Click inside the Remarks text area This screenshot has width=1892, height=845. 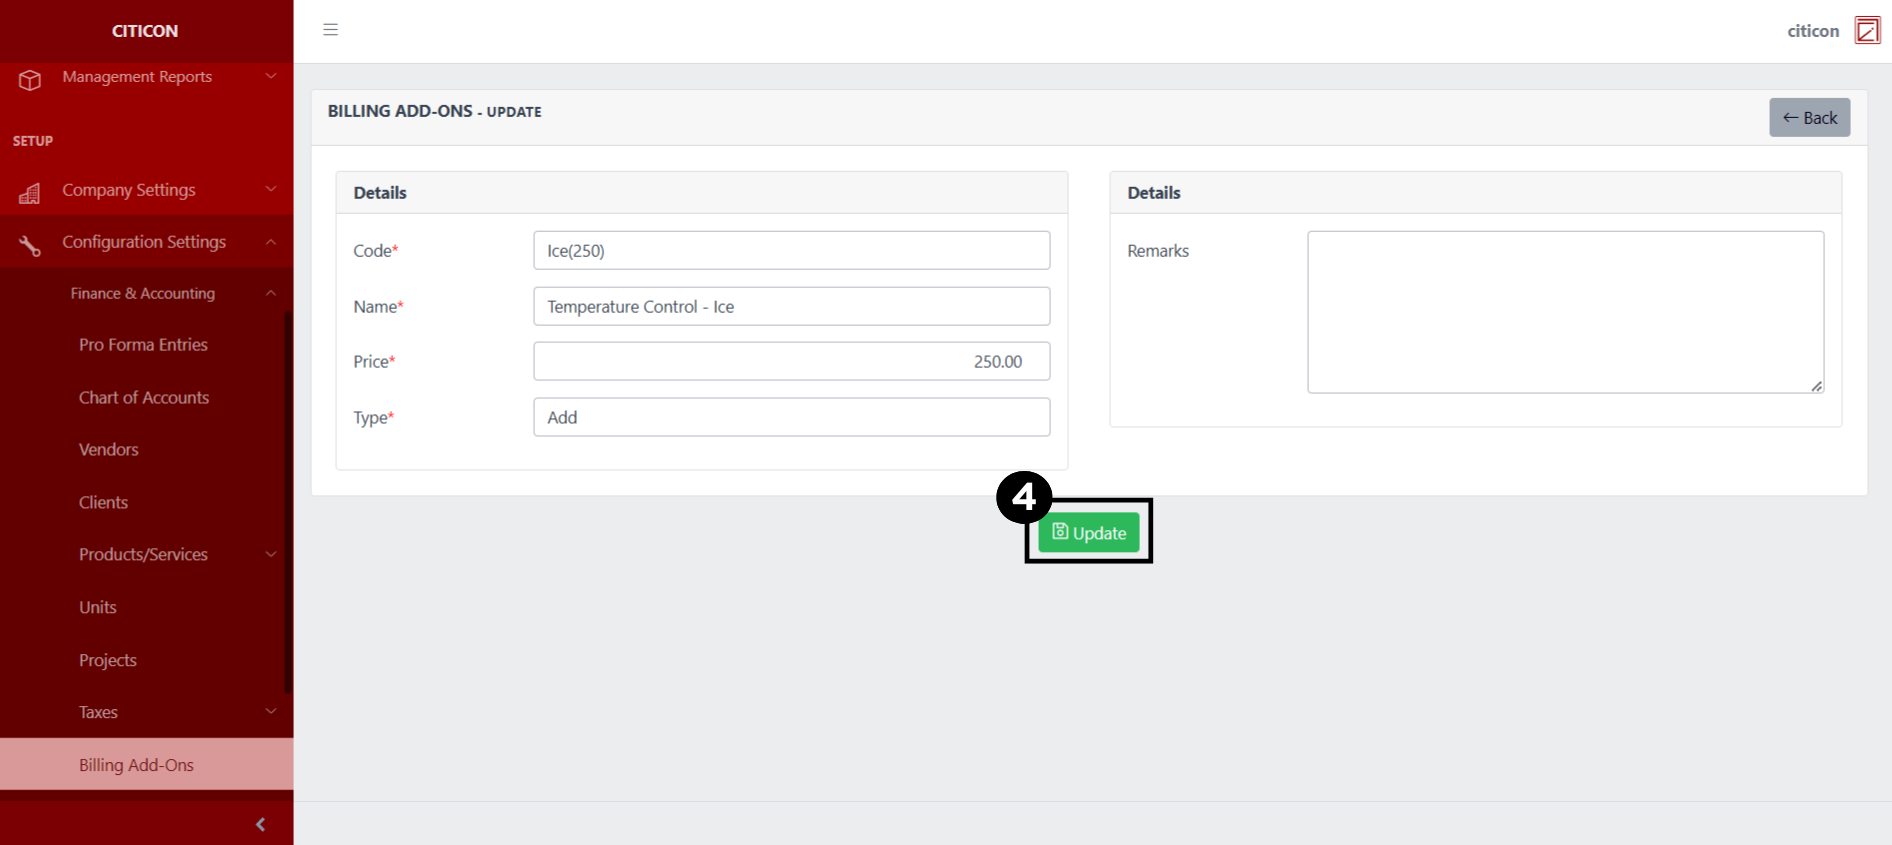pos(1565,312)
